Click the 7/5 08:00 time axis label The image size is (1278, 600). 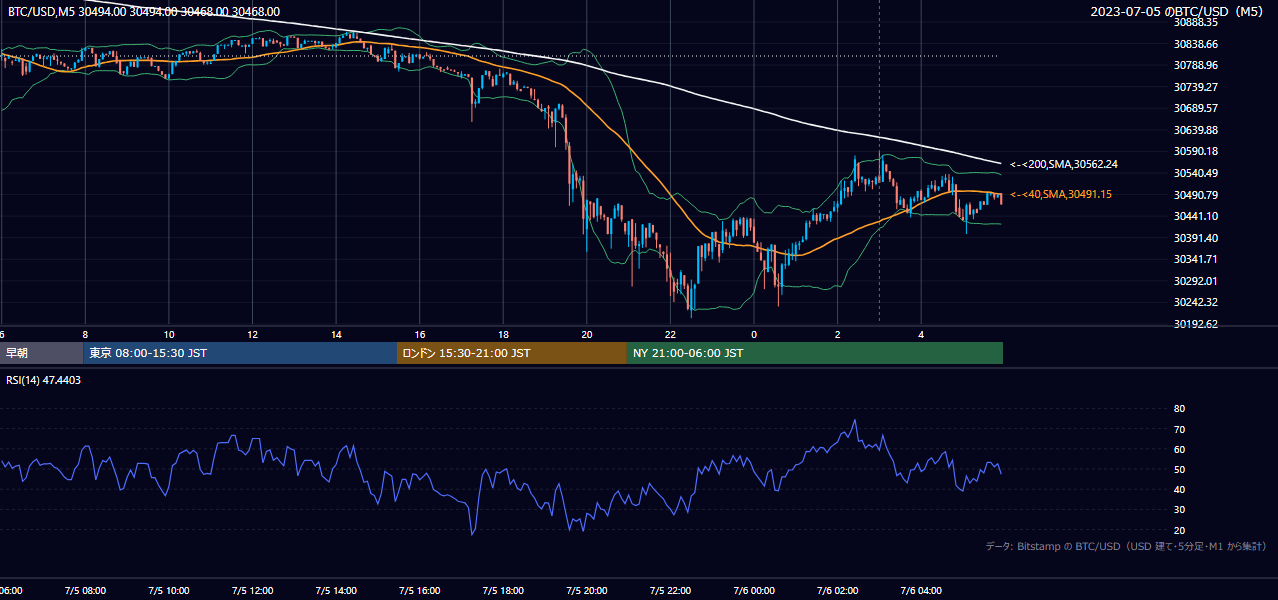click(x=85, y=591)
